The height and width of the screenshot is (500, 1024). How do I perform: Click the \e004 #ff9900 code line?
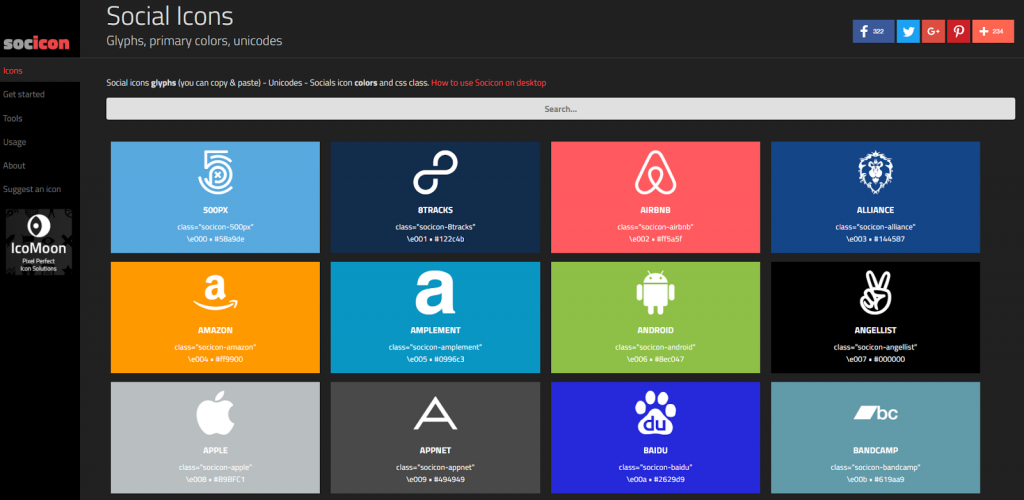click(216, 359)
